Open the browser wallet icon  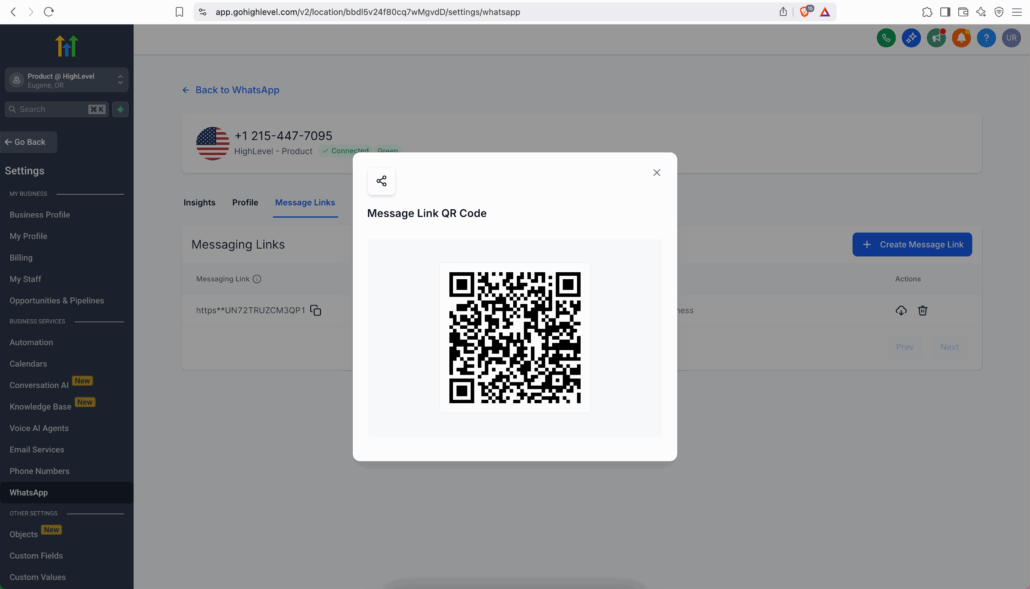[963, 12]
